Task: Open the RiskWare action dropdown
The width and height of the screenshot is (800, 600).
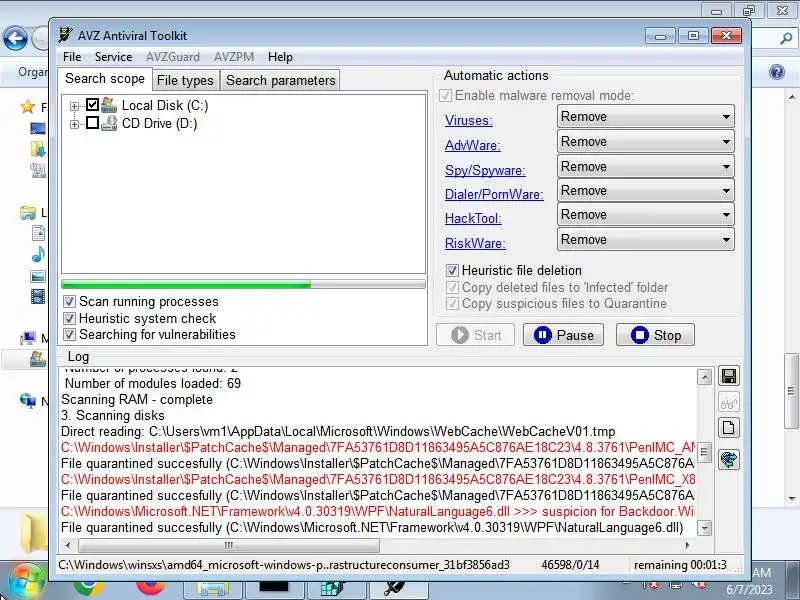Action: 645,239
